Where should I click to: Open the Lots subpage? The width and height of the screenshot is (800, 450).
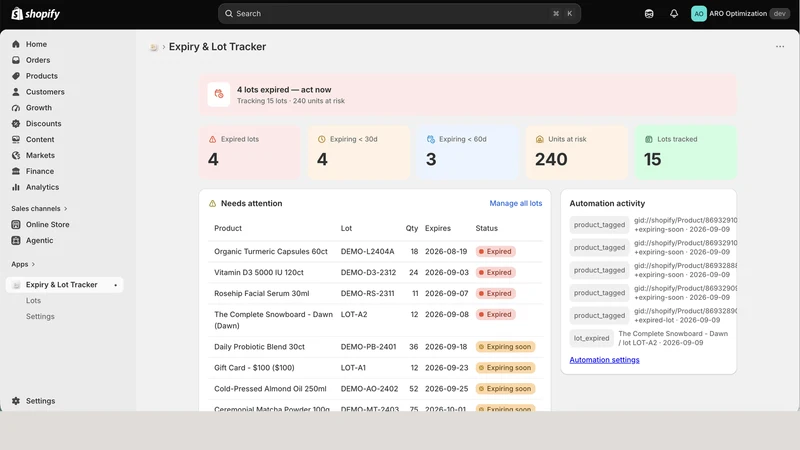click(33, 301)
